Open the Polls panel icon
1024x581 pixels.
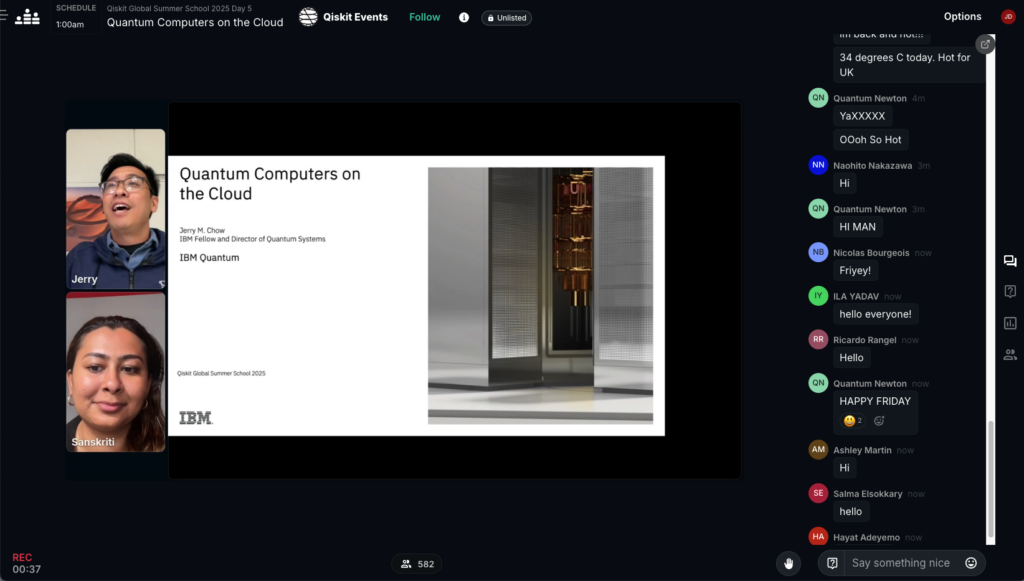1010,323
